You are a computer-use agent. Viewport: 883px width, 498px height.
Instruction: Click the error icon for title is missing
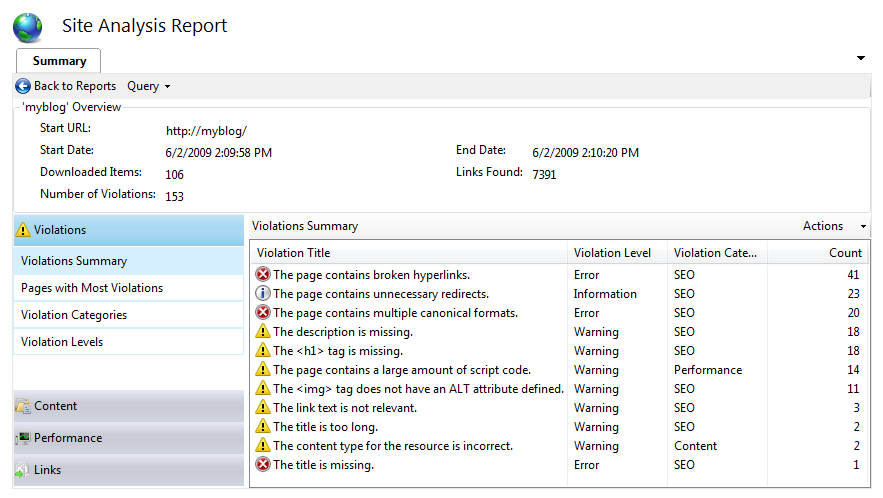(x=263, y=465)
